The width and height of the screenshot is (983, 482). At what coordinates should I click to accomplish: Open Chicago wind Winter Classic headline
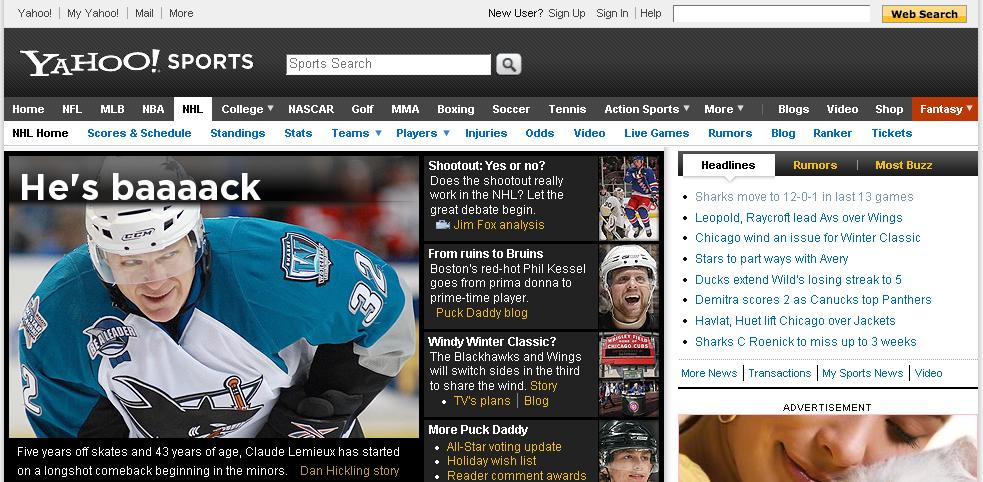[807, 238]
